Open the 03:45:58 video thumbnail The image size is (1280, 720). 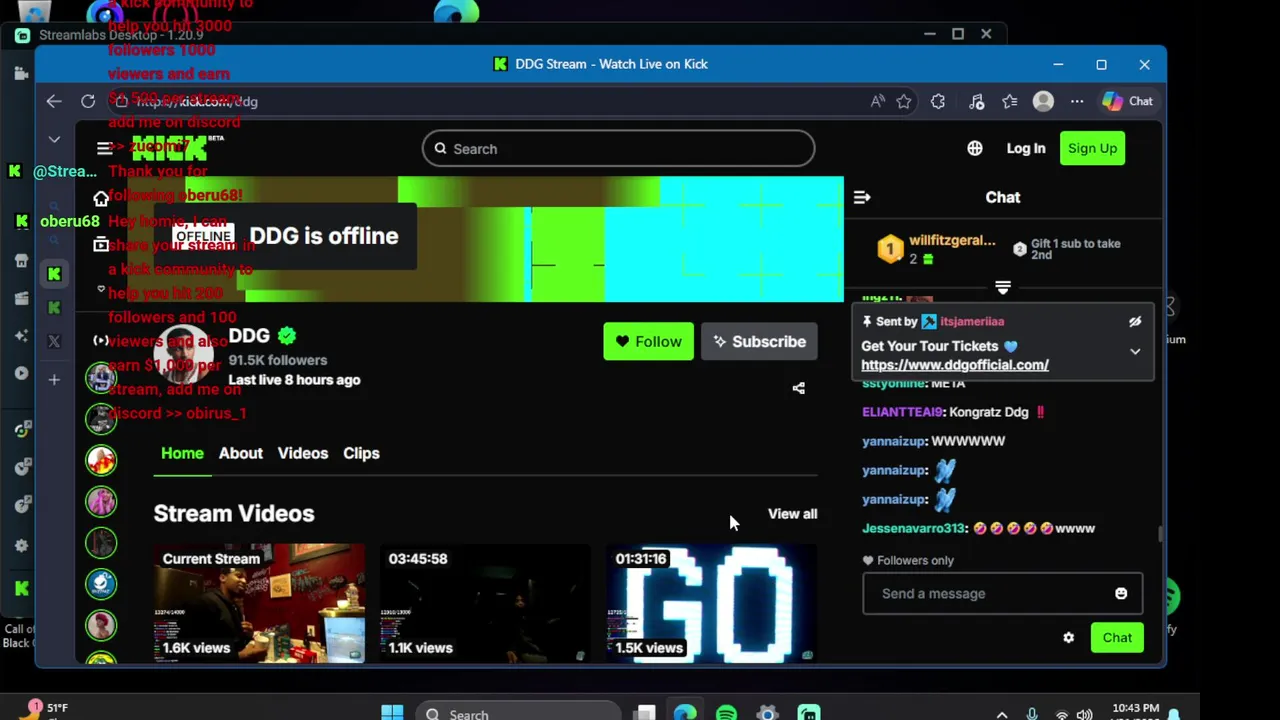click(x=485, y=603)
